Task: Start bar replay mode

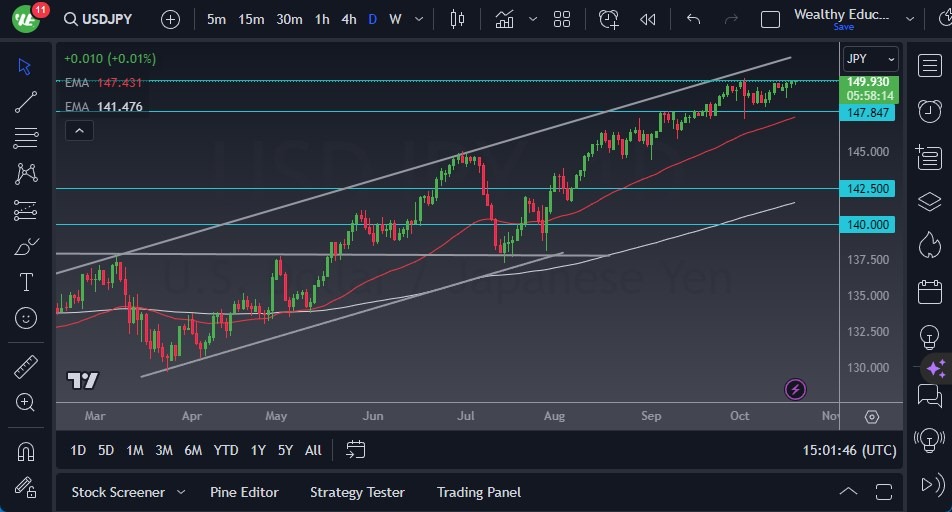Action: tap(648, 19)
